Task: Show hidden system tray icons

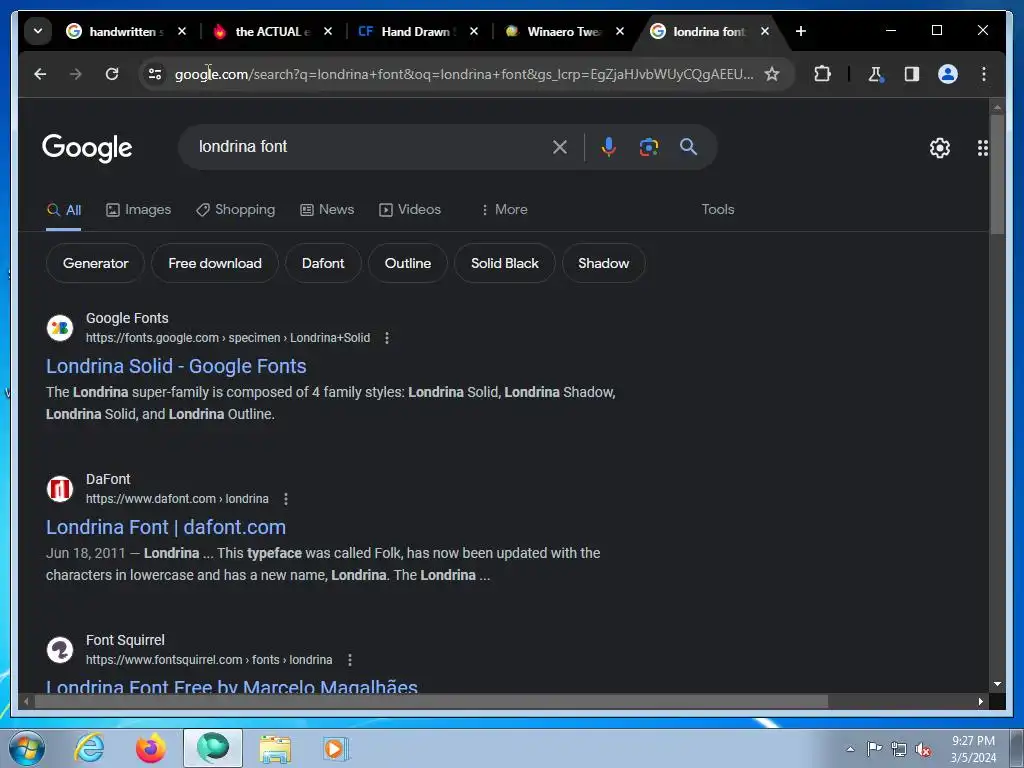Action: pyautogui.click(x=850, y=749)
